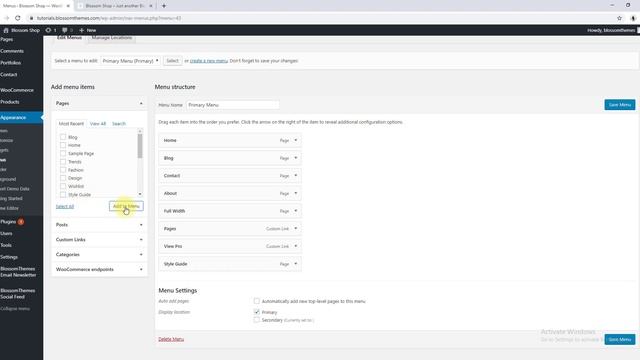Switch to the Manage Locations tab
This screenshot has width=640, height=360.
(x=112, y=38)
